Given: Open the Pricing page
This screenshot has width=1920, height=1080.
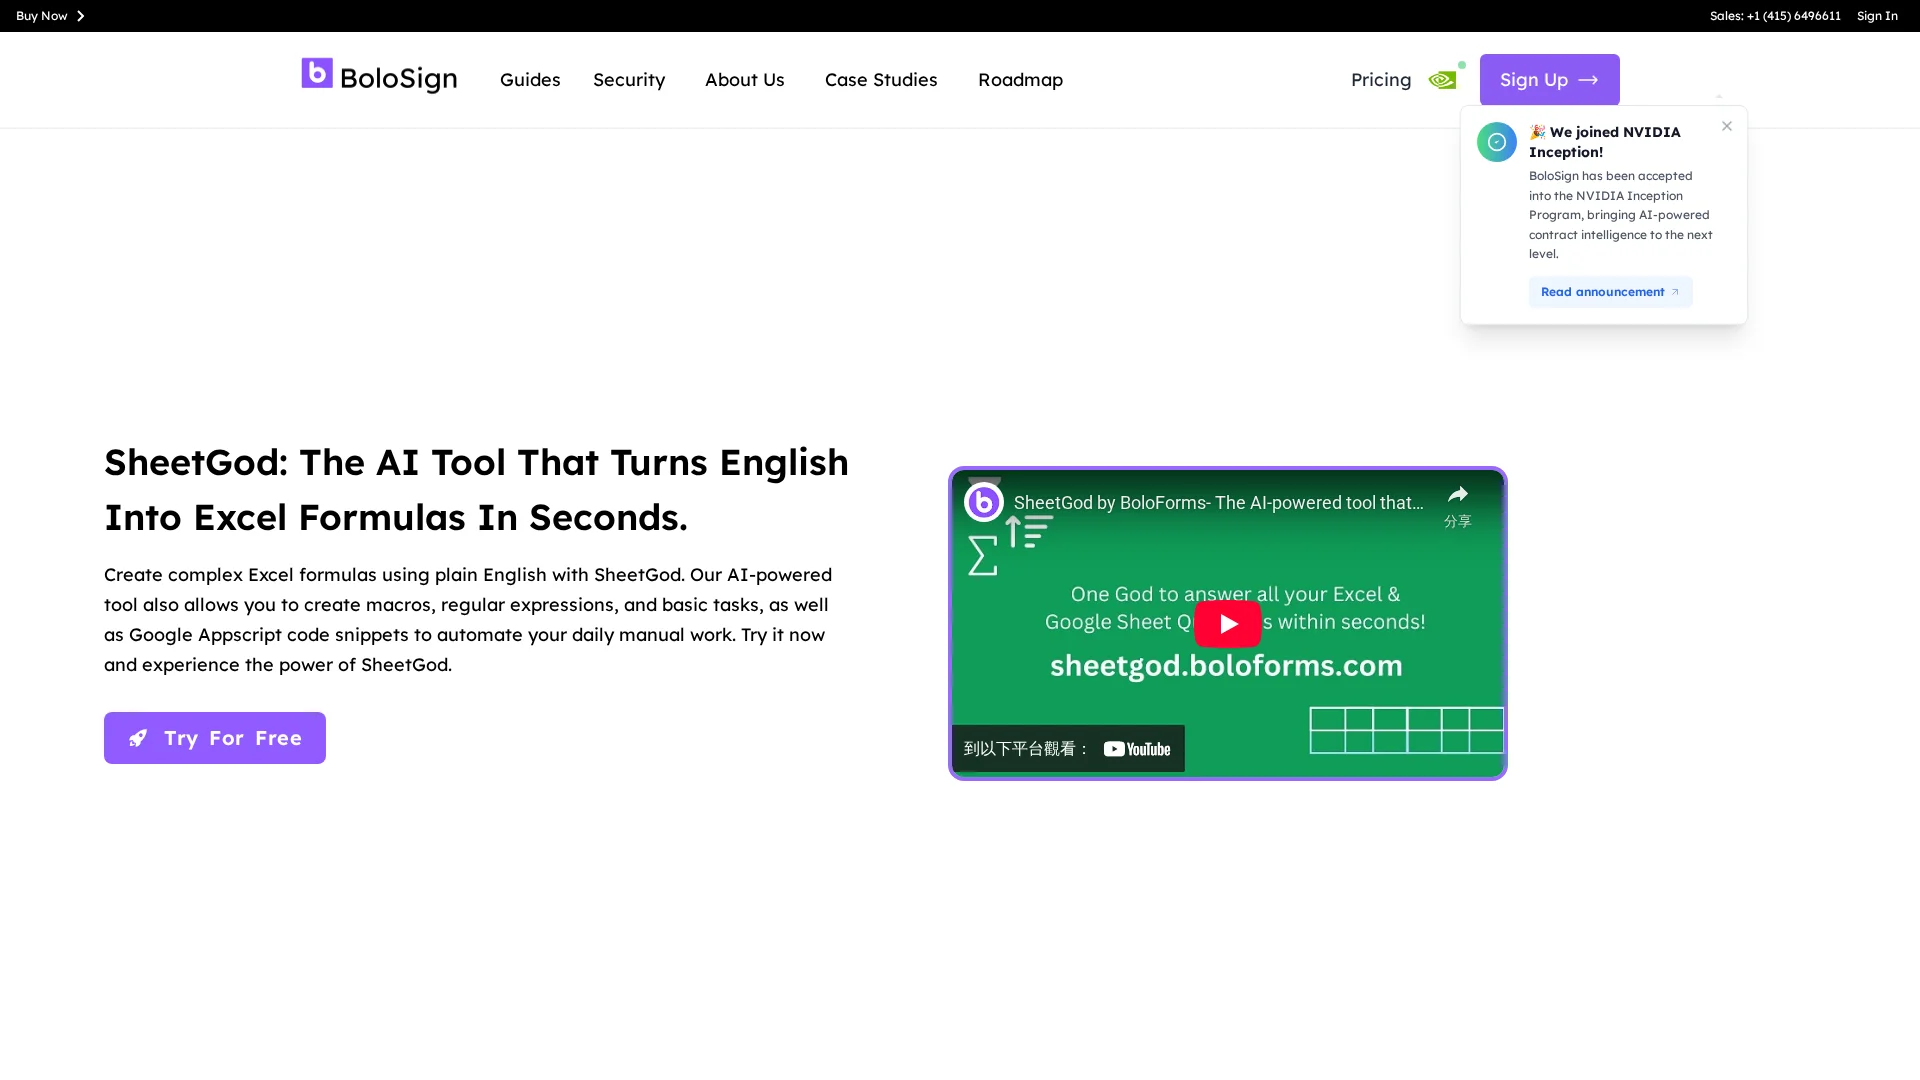Looking at the screenshot, I should [x=1380, y=80].
